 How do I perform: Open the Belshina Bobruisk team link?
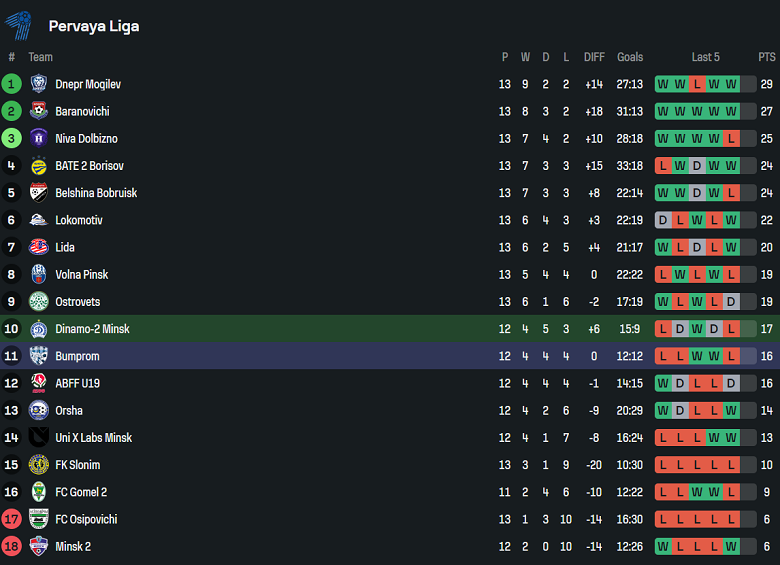[x=96, y=193]
